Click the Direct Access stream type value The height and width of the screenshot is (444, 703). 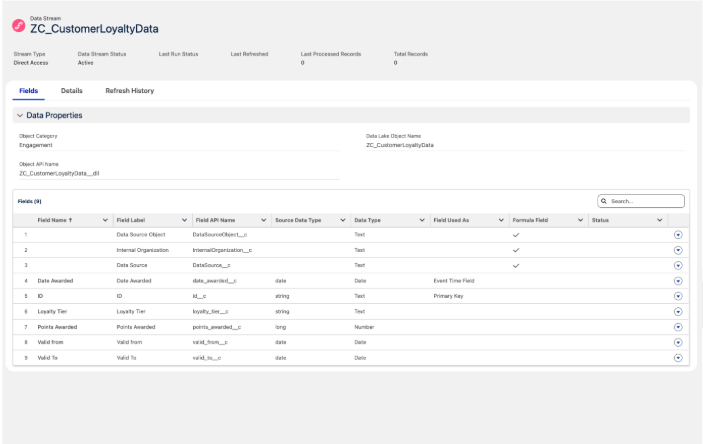click(31, 63)
